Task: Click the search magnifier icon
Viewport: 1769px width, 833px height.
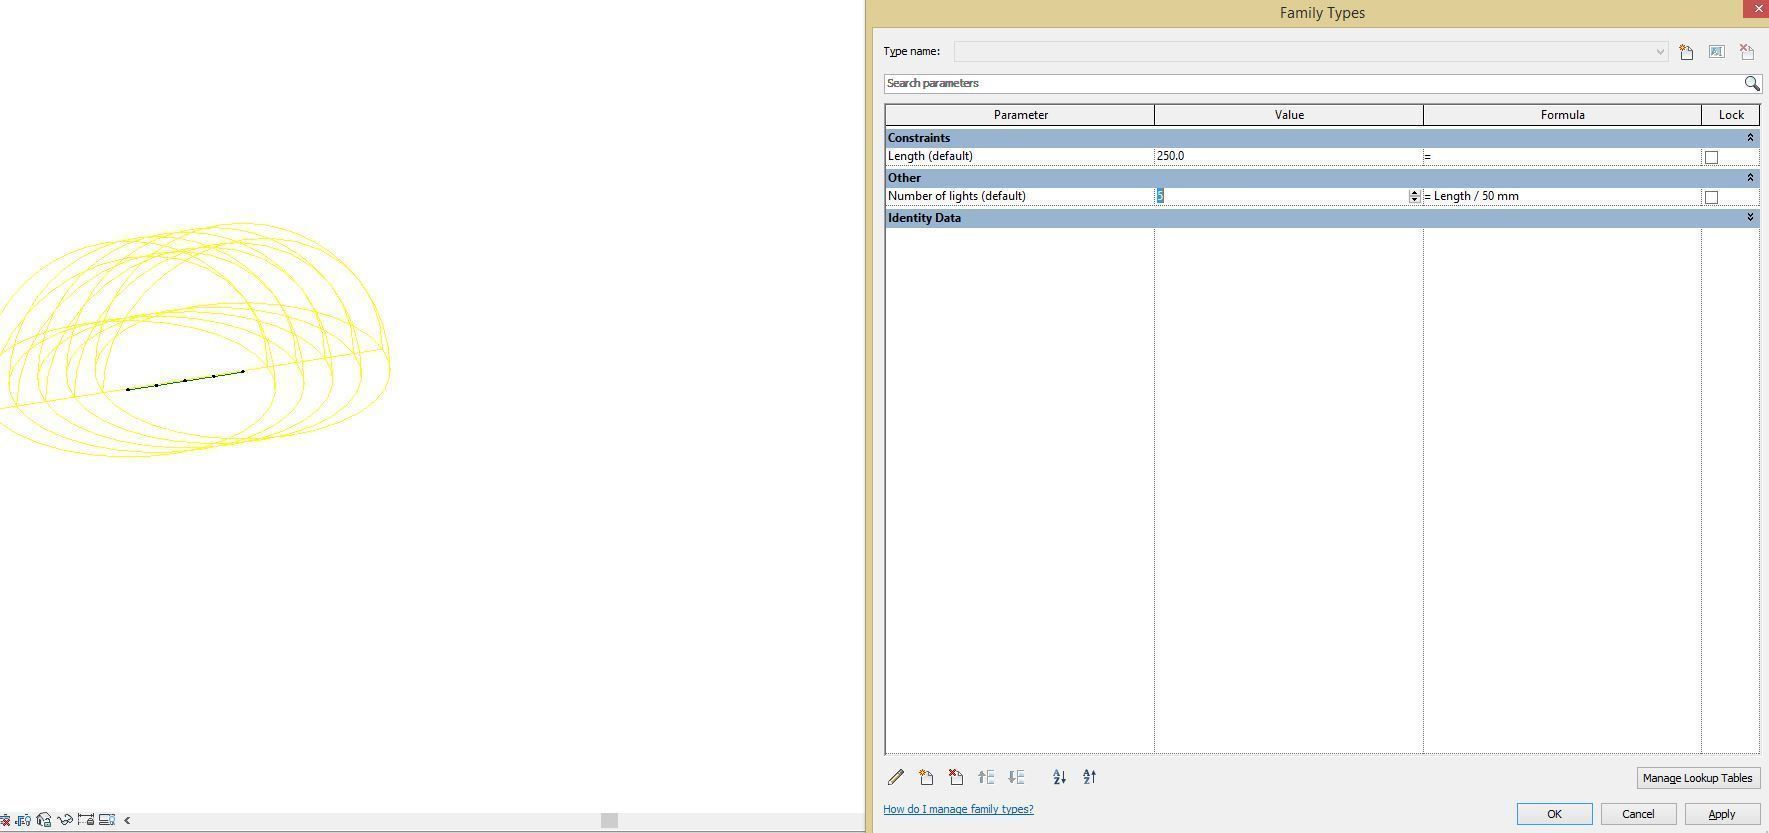Action: coord(1751,84)
